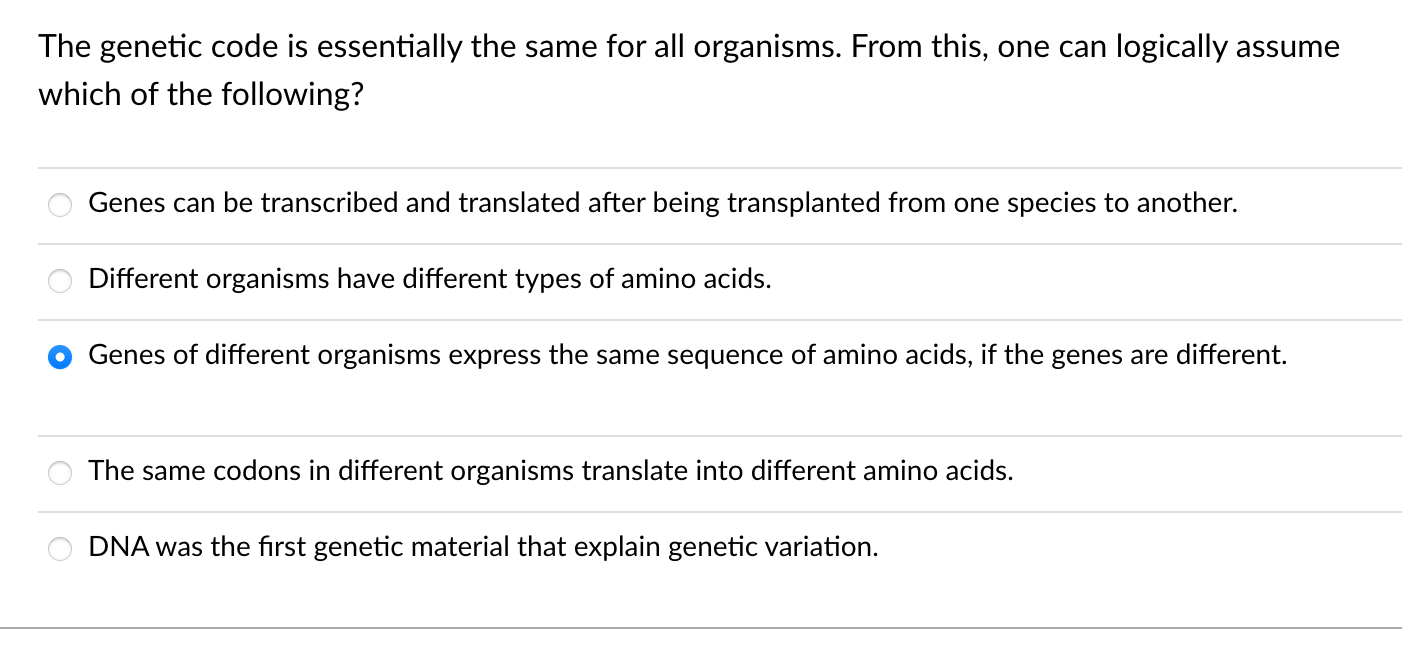Select radio button for 'Genes can be transcribed'
Viewport: 1402px width, 670px height.
(x=61, y=205)
